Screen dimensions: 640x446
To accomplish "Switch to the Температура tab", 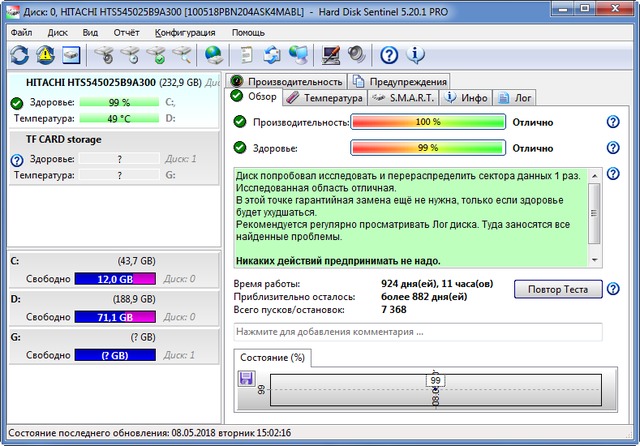I will [324, 98].
